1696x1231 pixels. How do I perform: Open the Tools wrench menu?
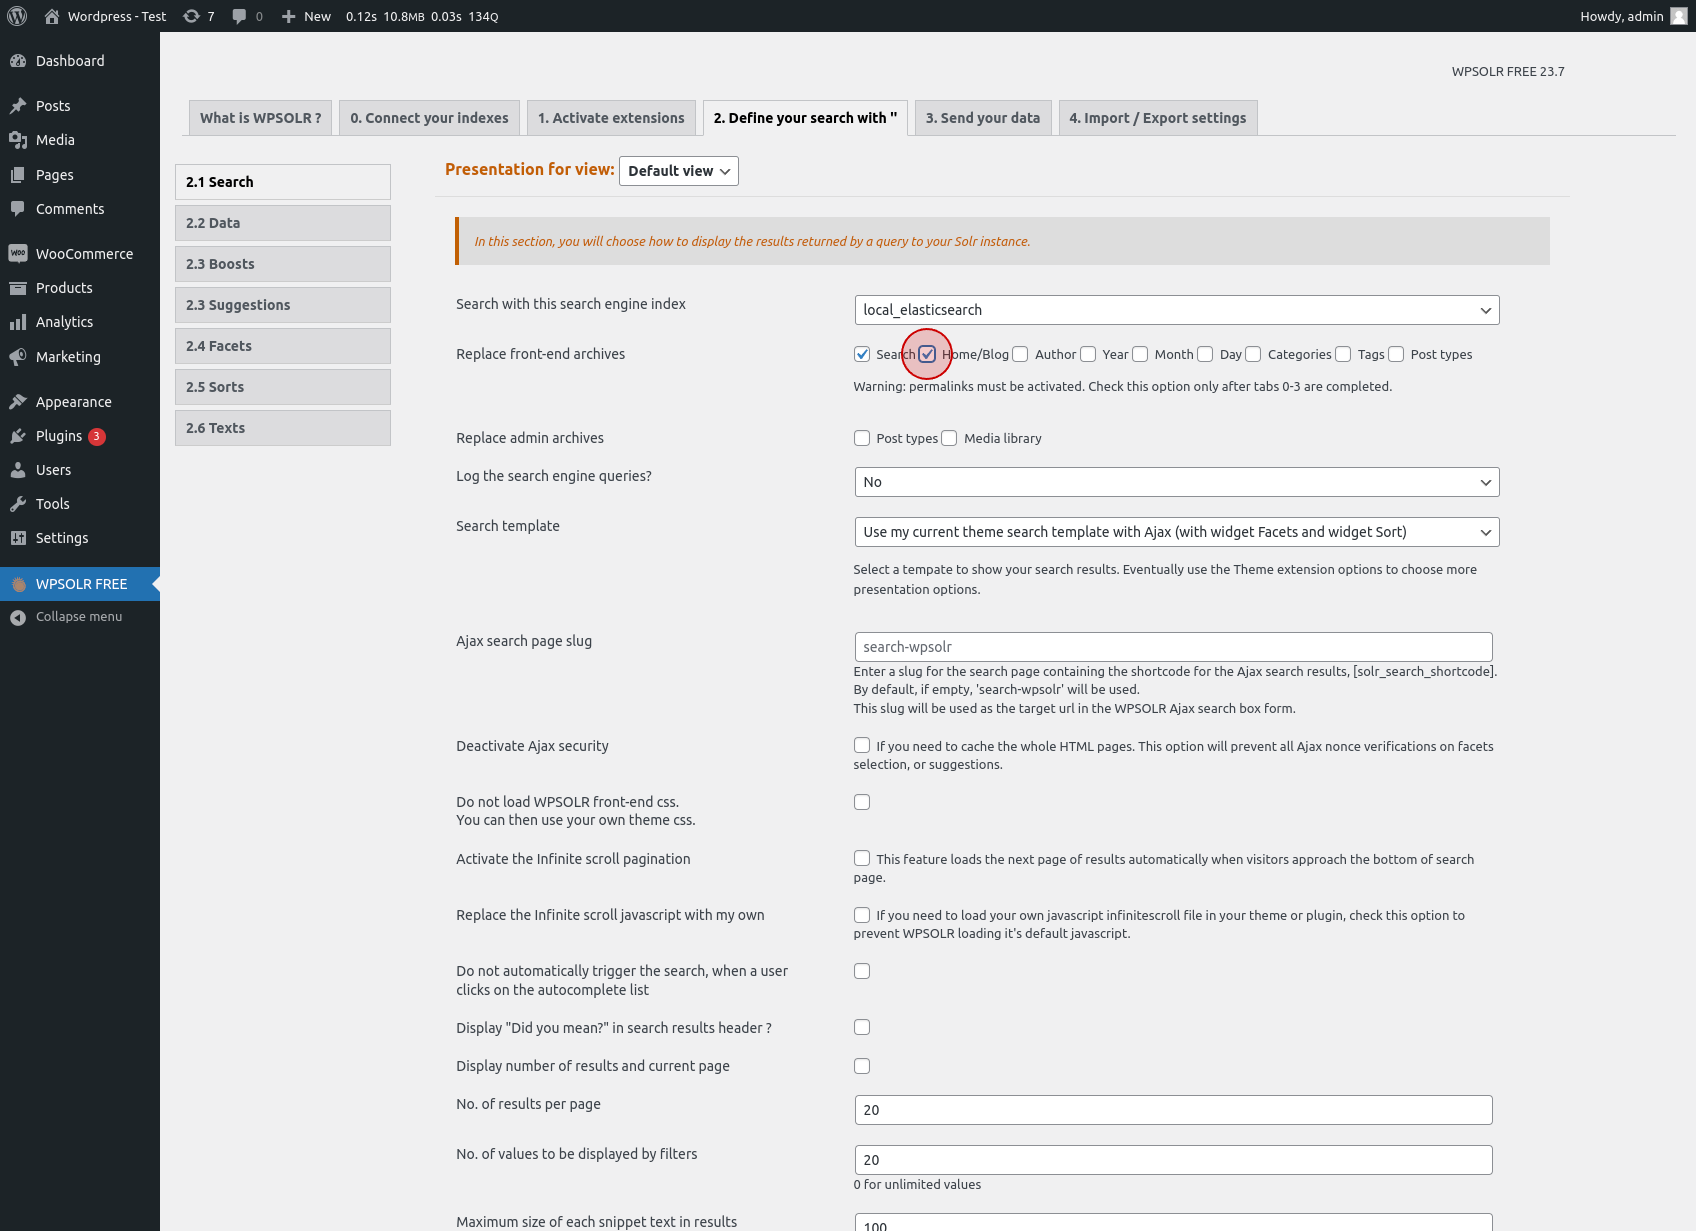tap(80, 504)
